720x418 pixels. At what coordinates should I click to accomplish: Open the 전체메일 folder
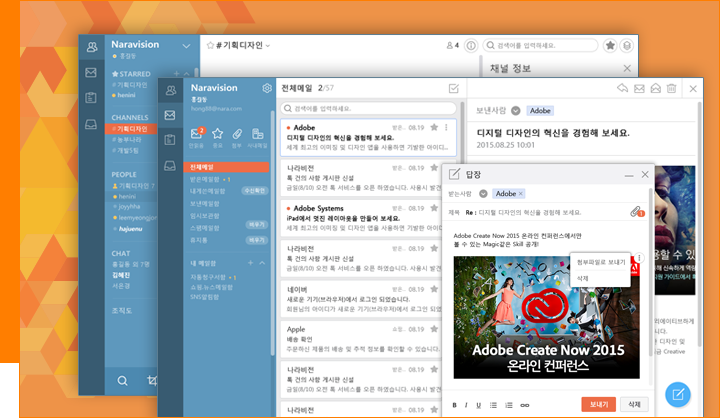226,167
